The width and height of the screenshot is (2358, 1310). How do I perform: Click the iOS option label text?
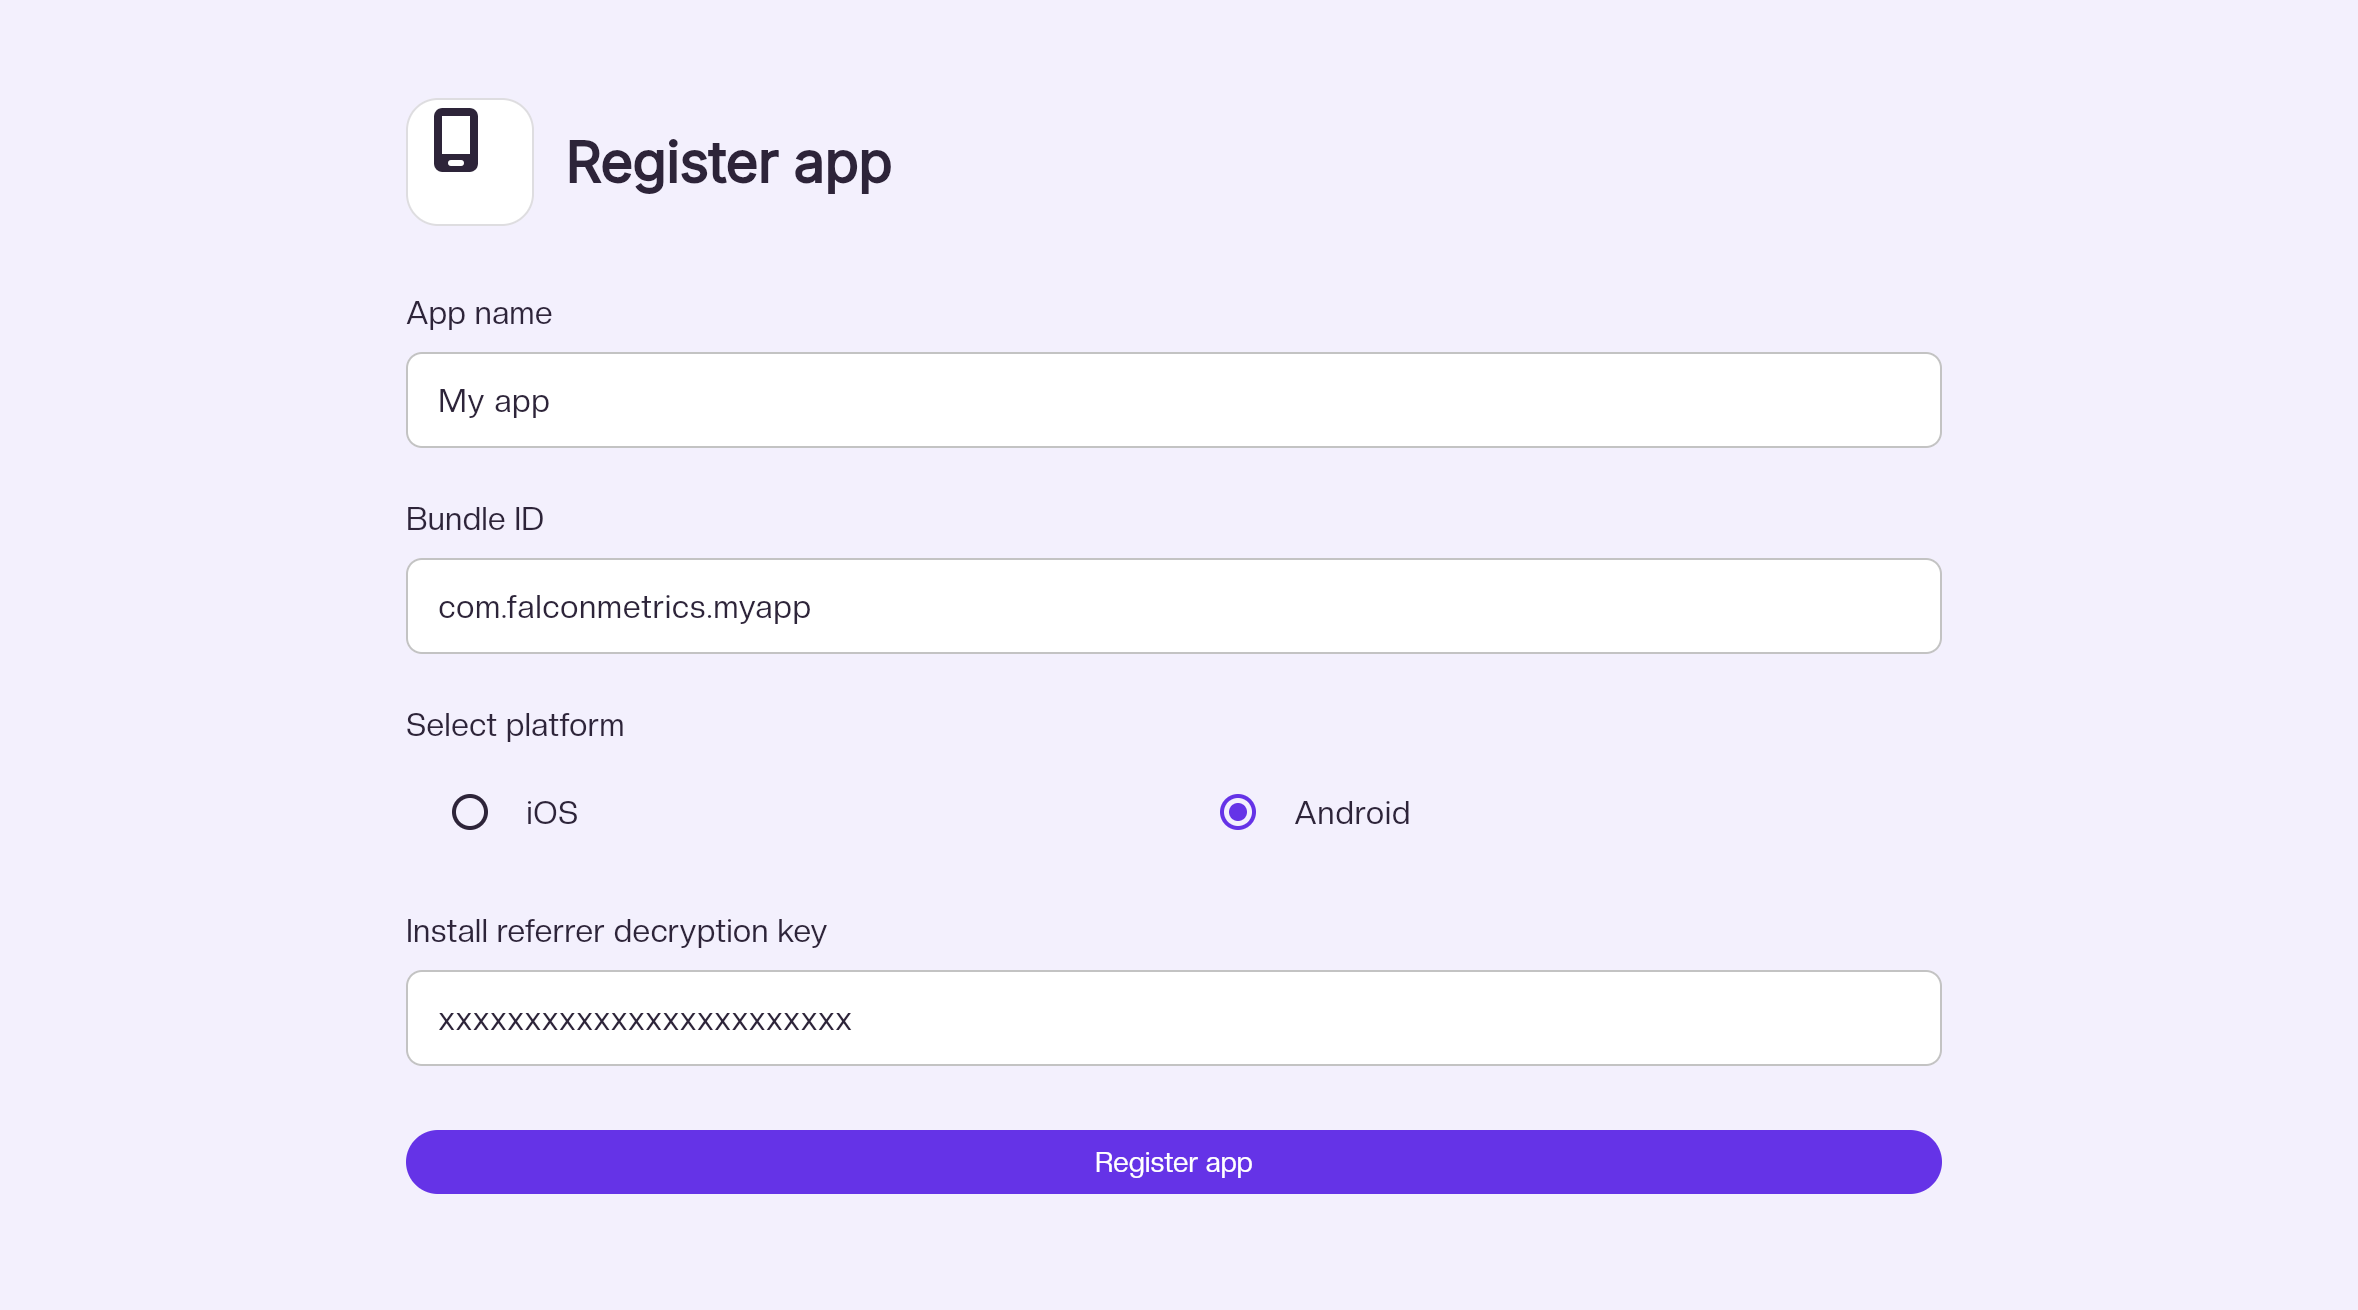552,813
